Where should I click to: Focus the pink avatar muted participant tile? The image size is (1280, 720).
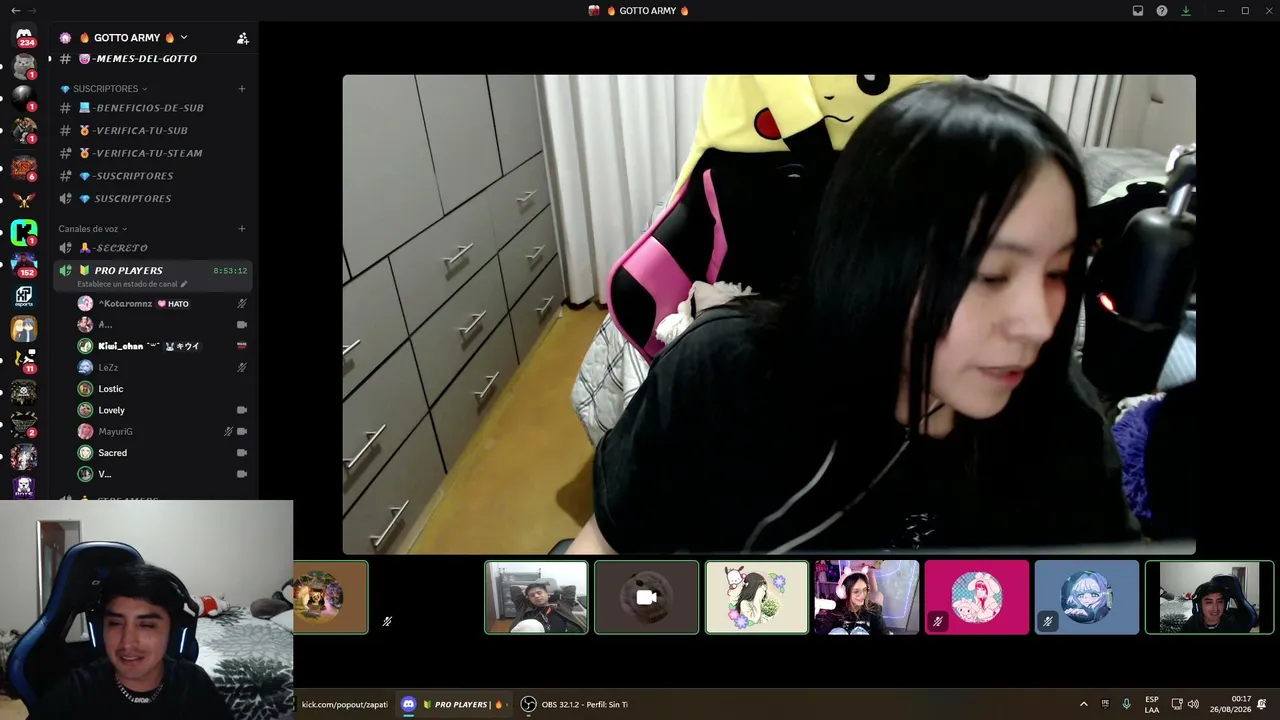976,597
